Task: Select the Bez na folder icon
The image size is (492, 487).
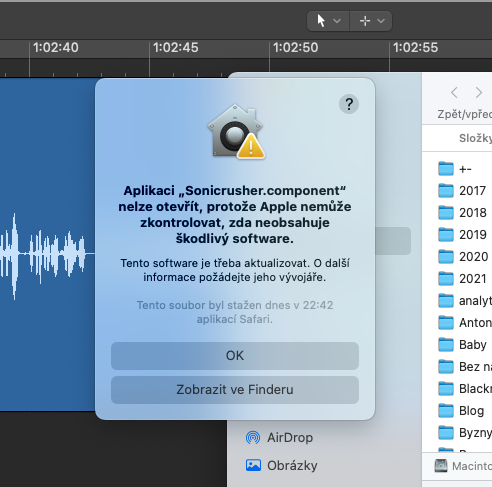Action: click(x=446, y=367)
